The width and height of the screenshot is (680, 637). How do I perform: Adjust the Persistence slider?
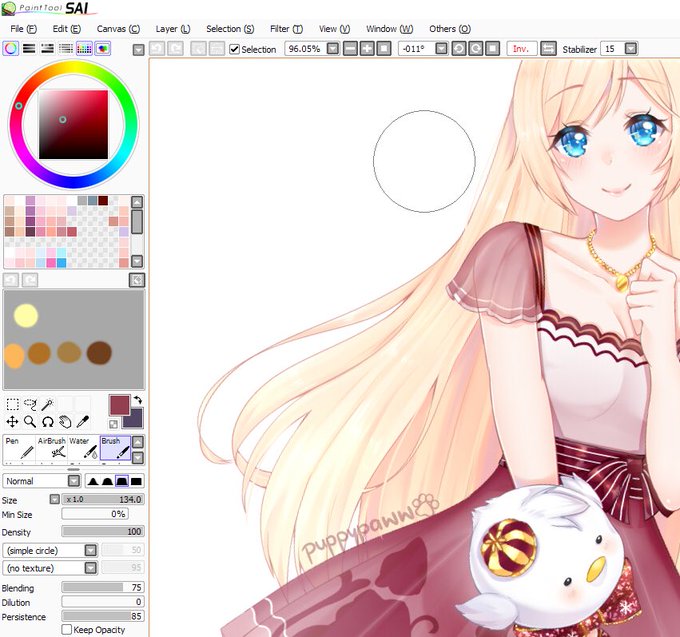(x=103, y=616)
